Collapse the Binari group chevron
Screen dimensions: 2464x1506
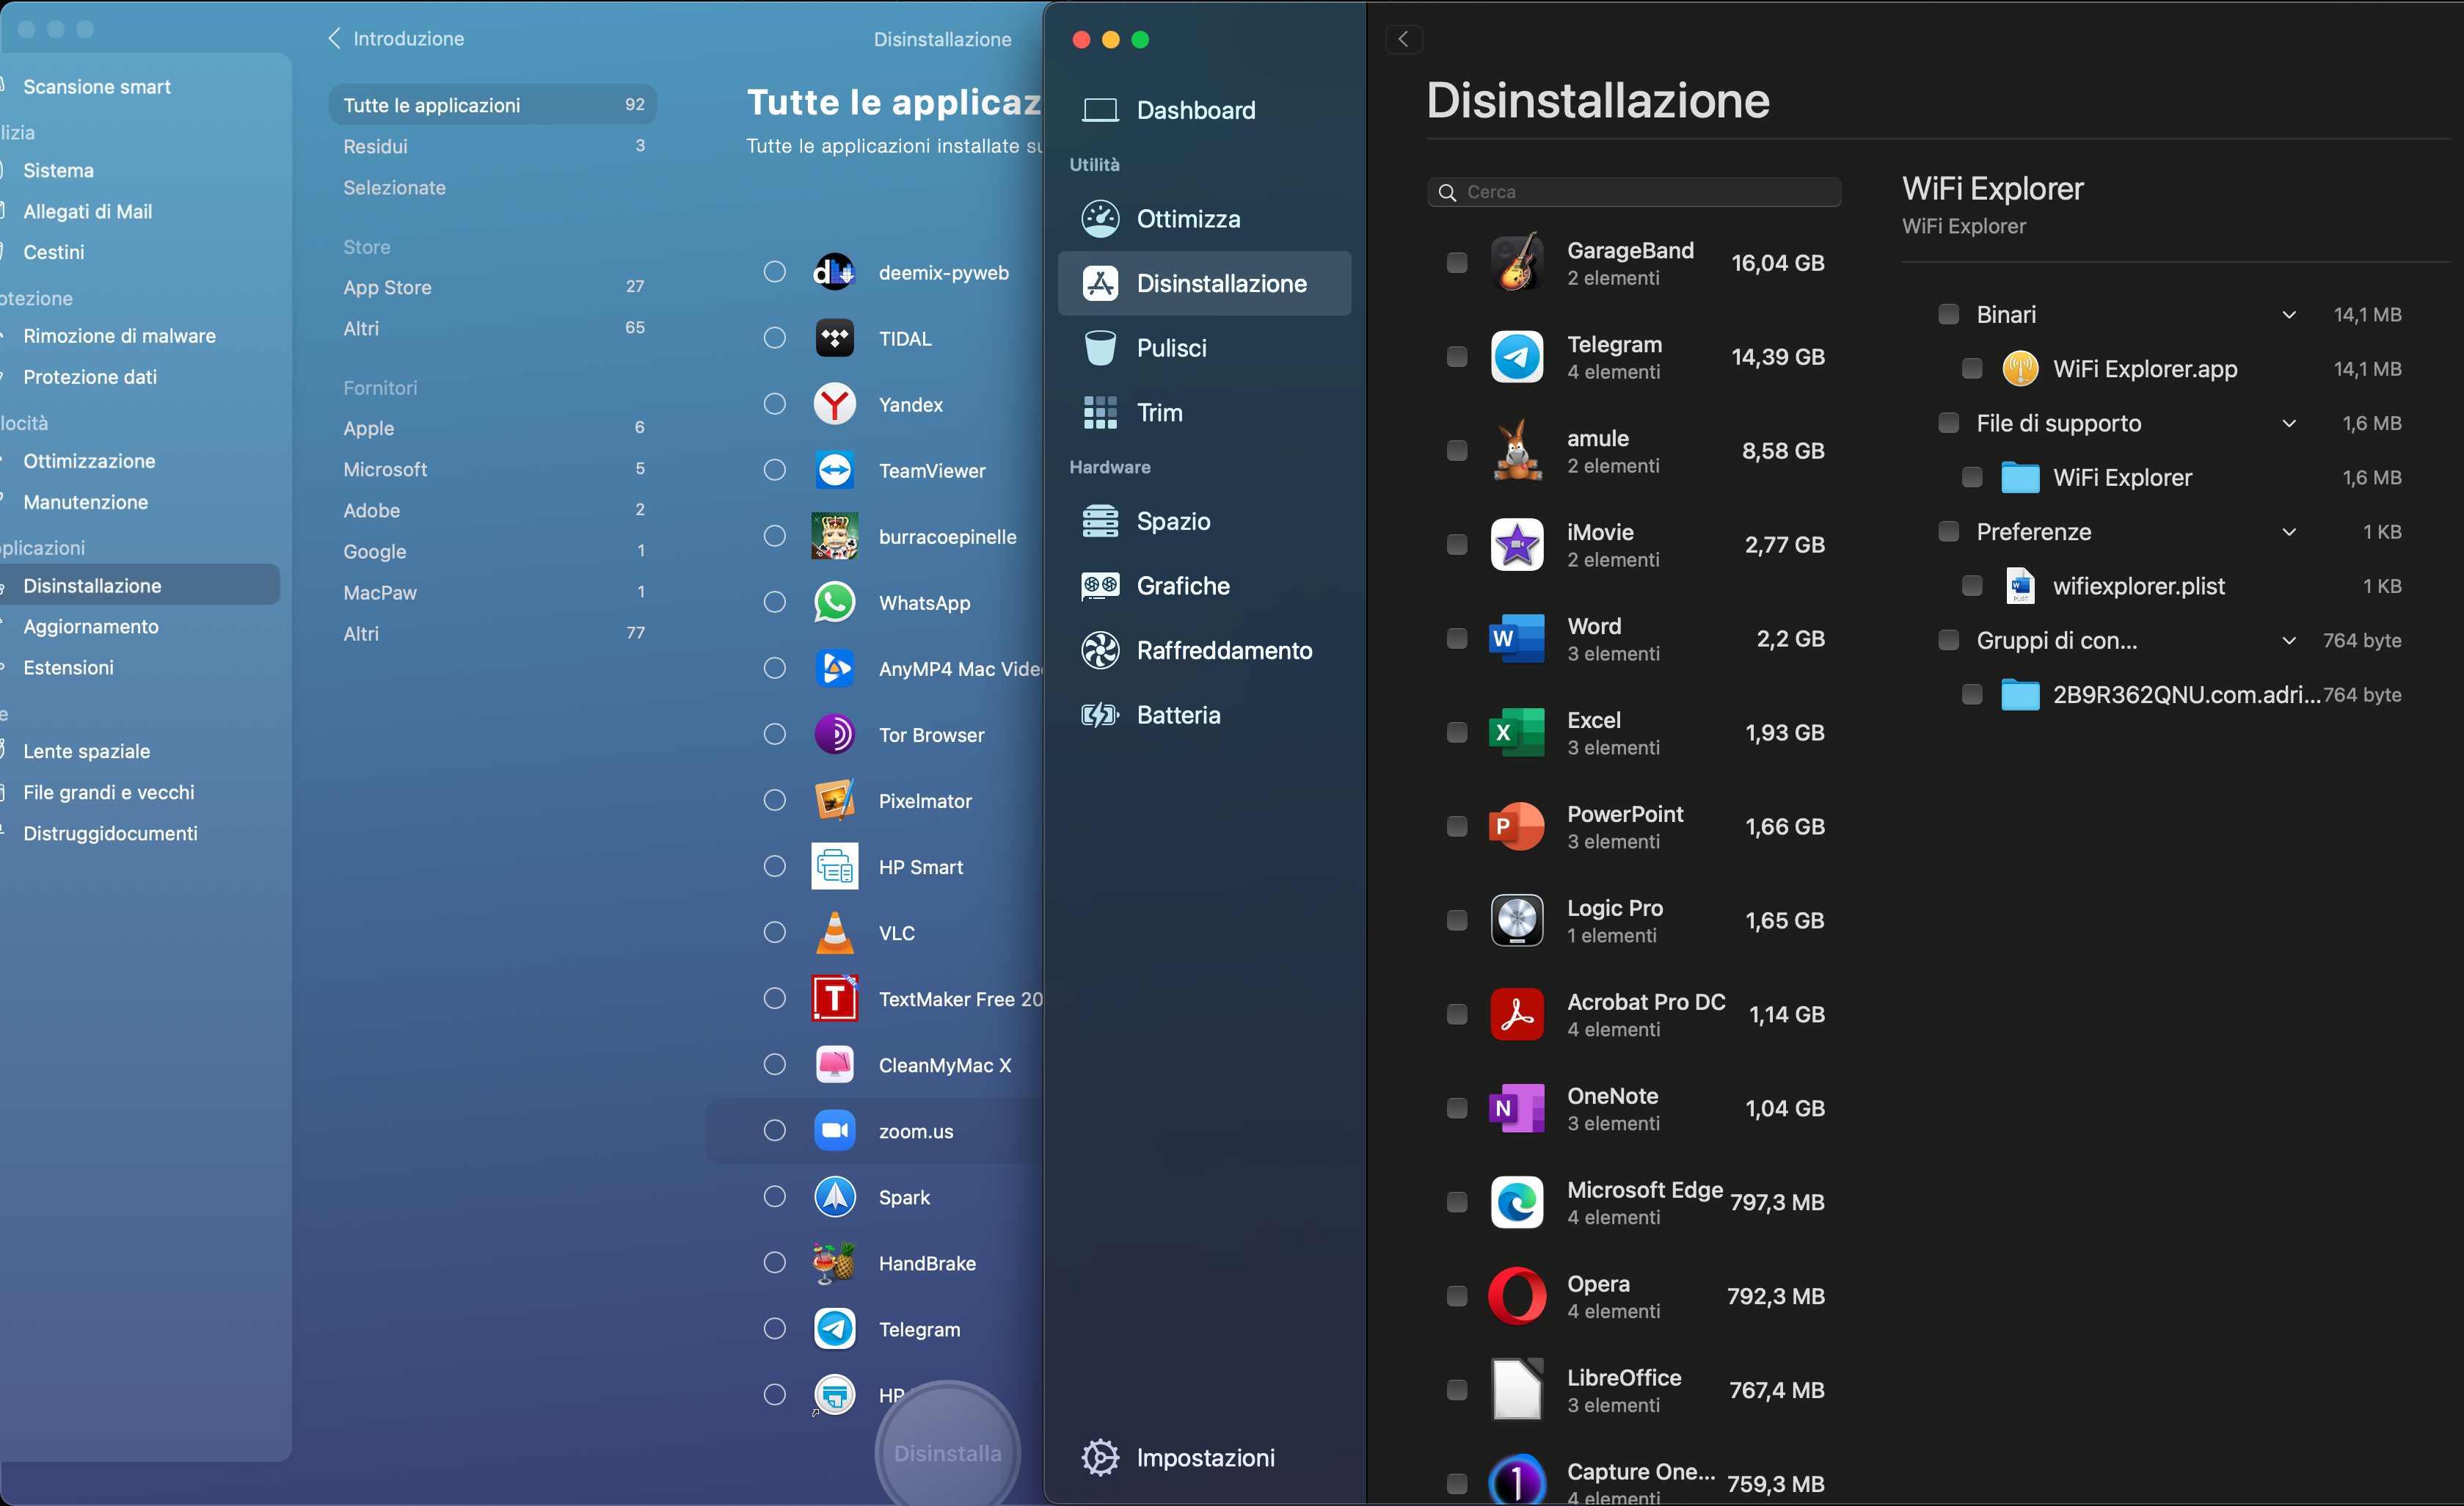(2289, 315)
